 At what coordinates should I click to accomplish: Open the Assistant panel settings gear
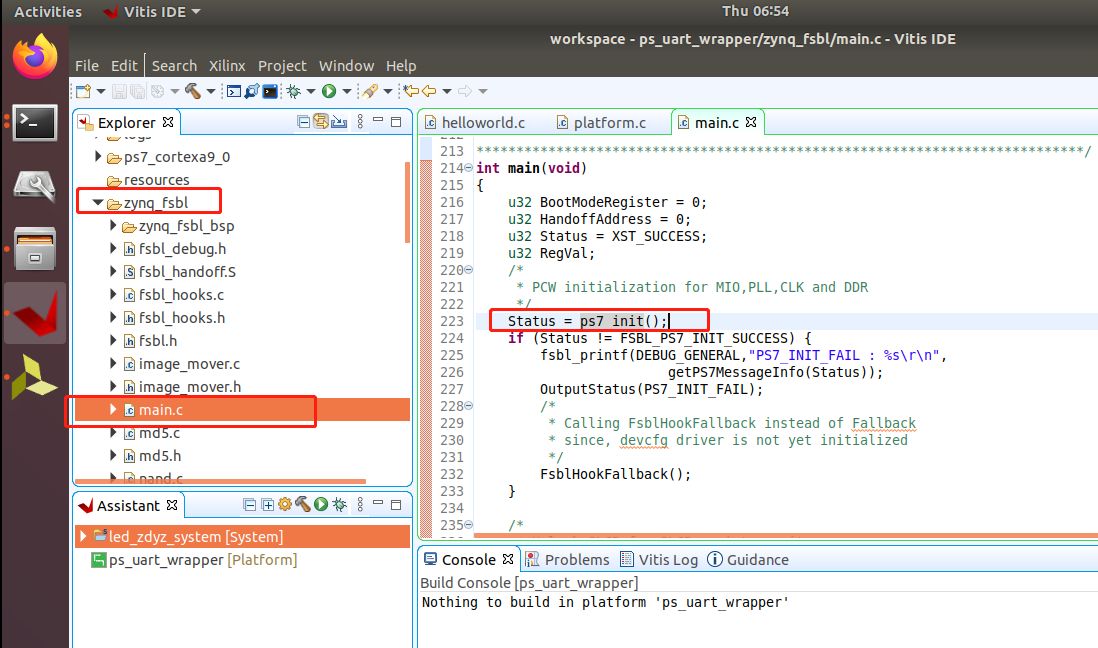[285, 505]
